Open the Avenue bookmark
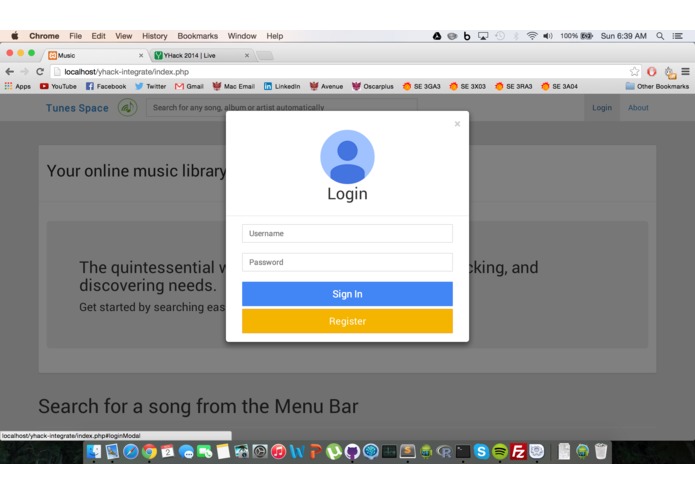 click(x=326, y=86)
